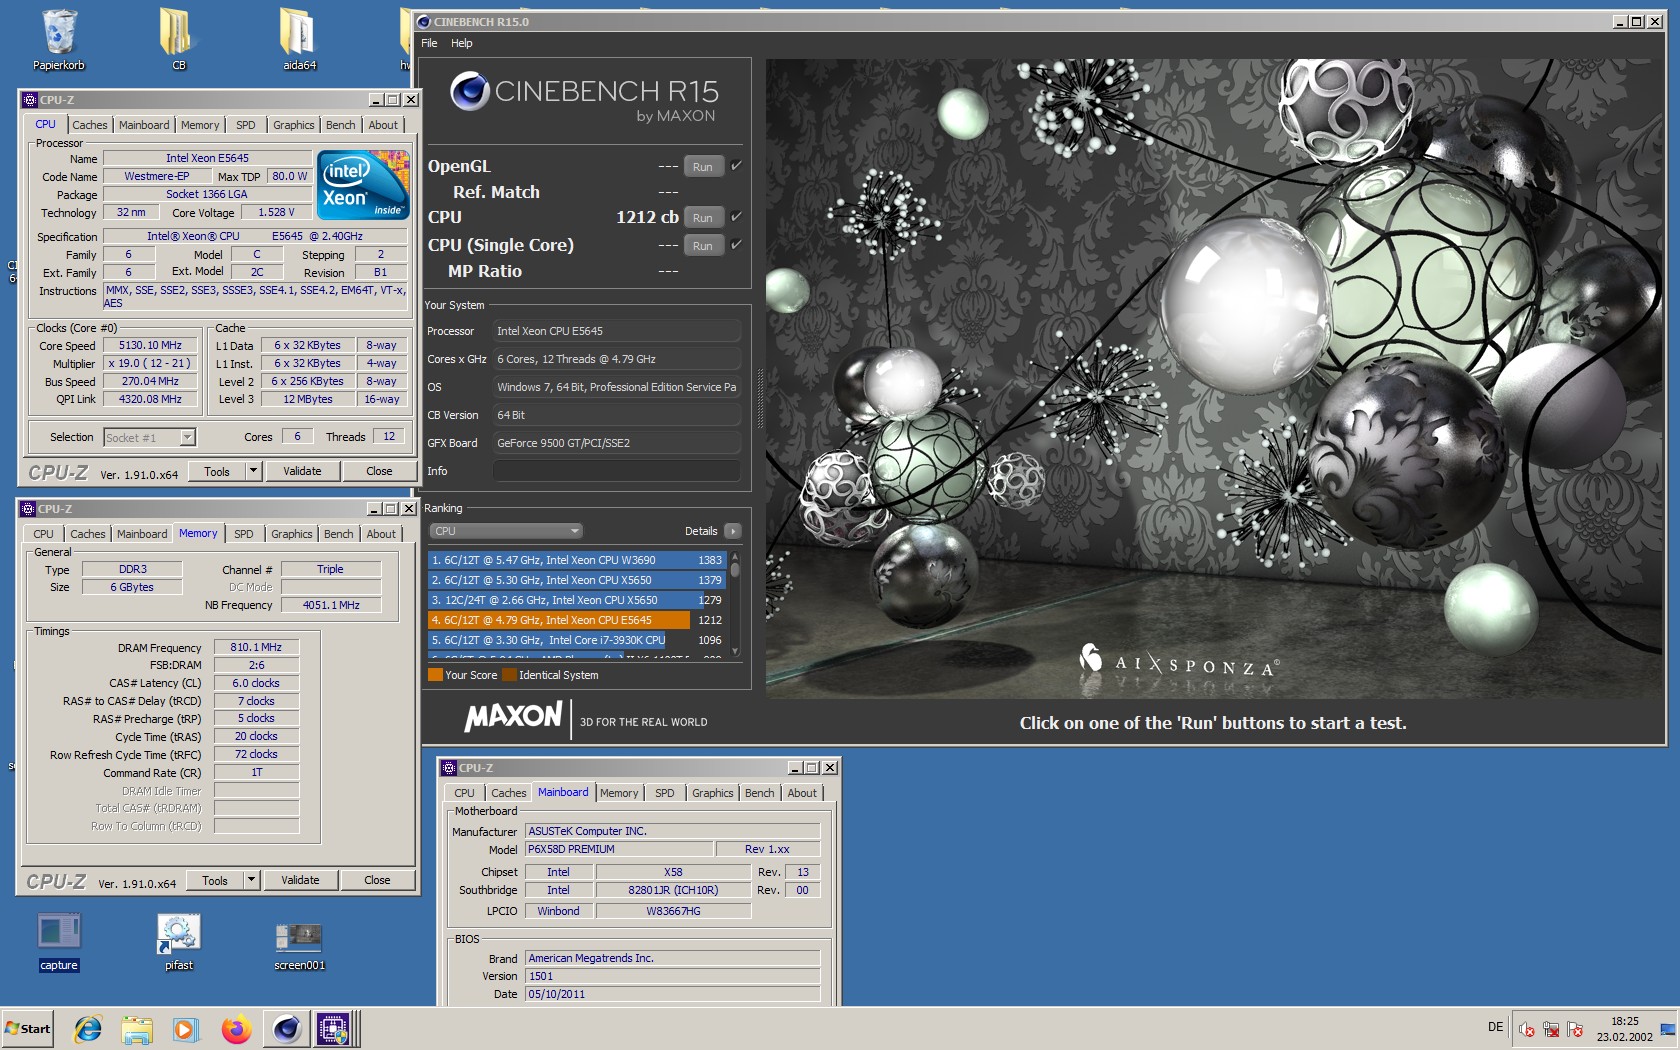Click Close in the CPU-Z Memory window
This screenshot has width=1680, height=1050.
tap(377, 880)
